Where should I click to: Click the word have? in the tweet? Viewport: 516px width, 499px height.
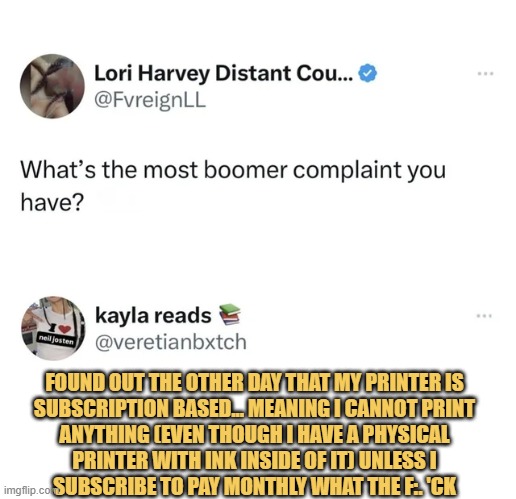52,202
